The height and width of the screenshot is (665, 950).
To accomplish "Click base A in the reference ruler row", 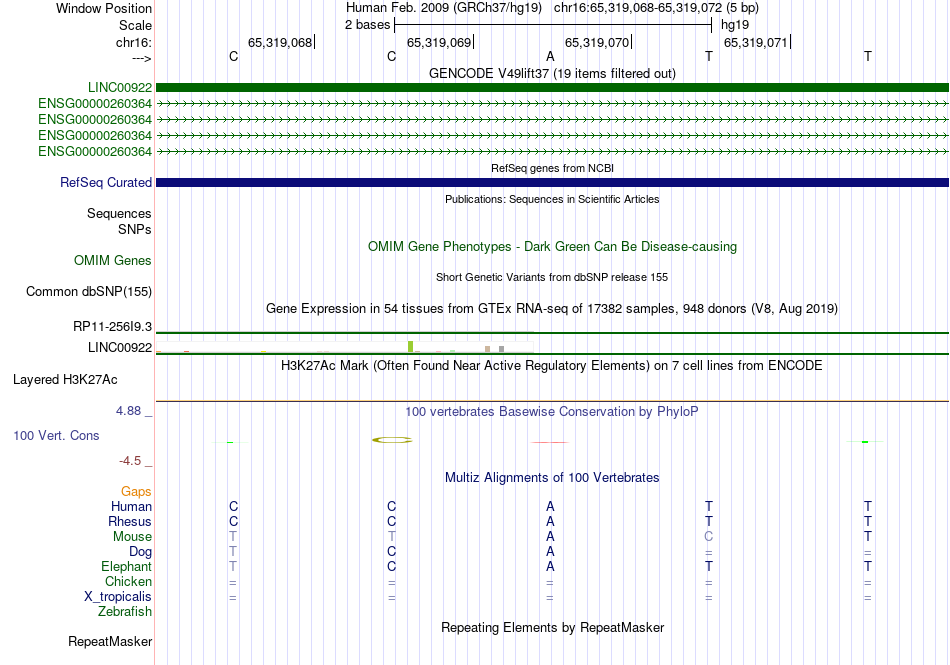I will [x=550, y=56].
